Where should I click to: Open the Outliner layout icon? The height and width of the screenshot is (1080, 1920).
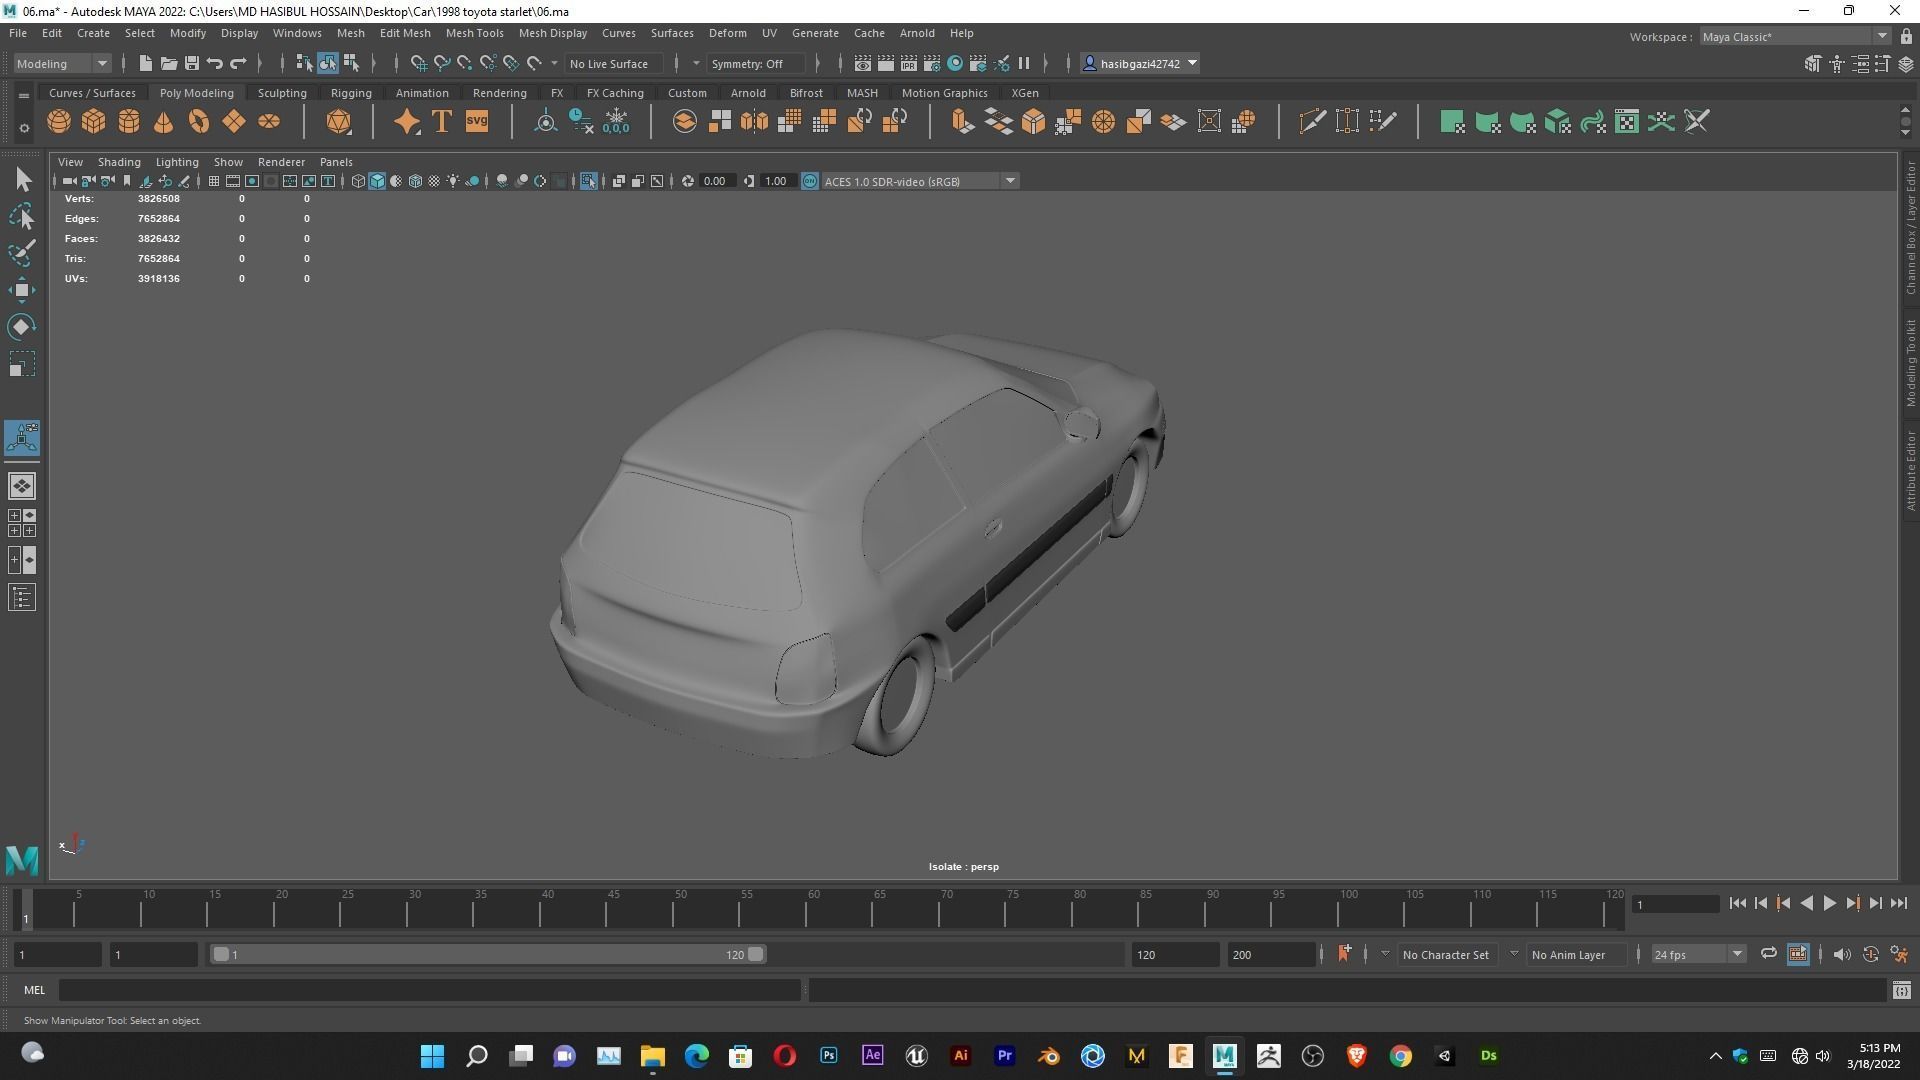coord(22,598)
